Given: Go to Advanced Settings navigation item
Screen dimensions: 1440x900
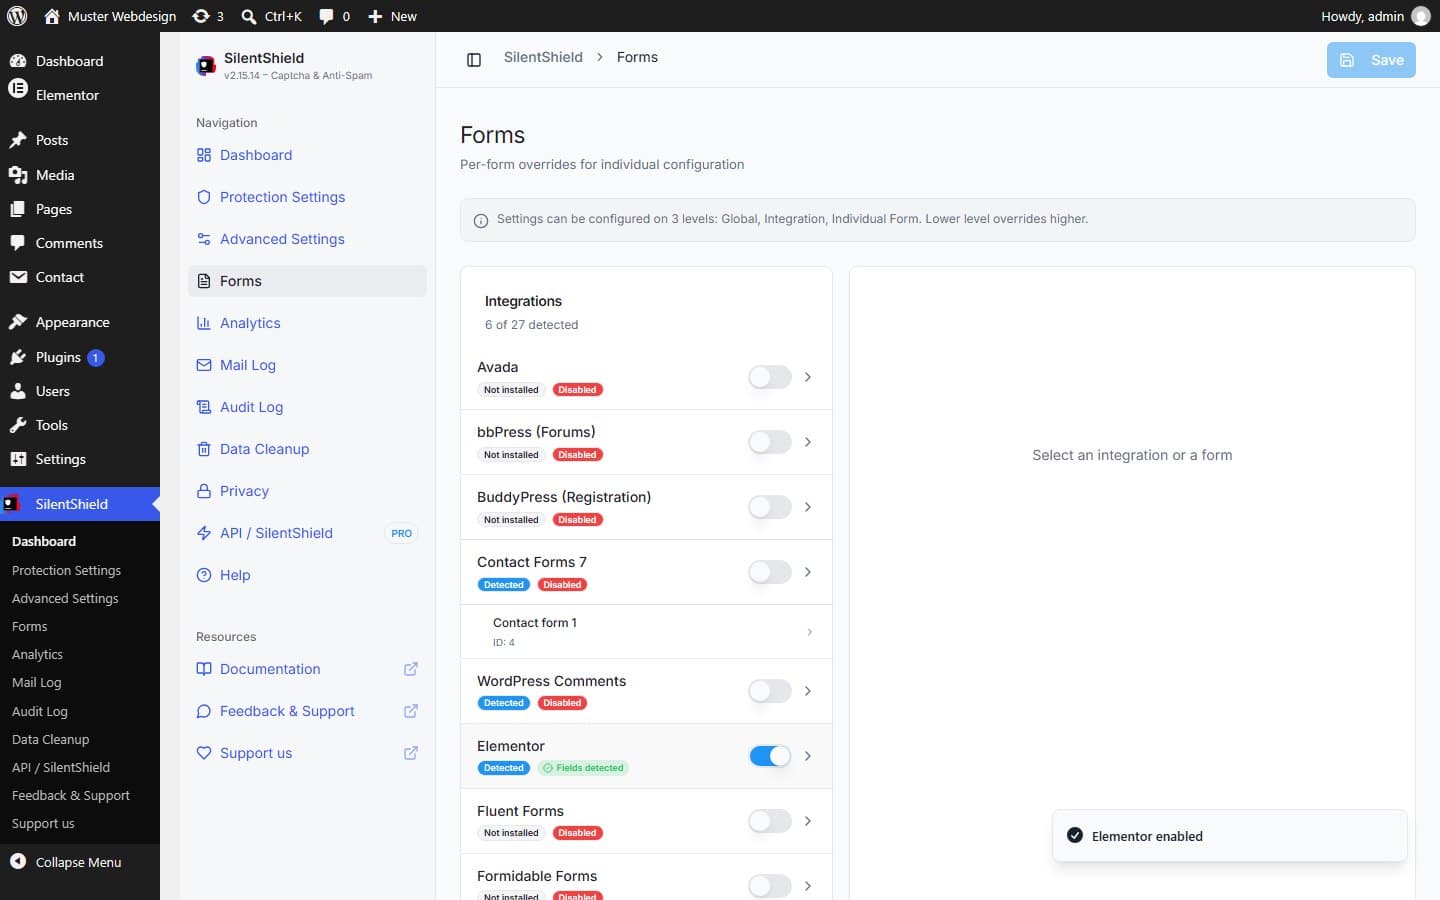Looking at the screenshot, I should click(x=307, y=239).
